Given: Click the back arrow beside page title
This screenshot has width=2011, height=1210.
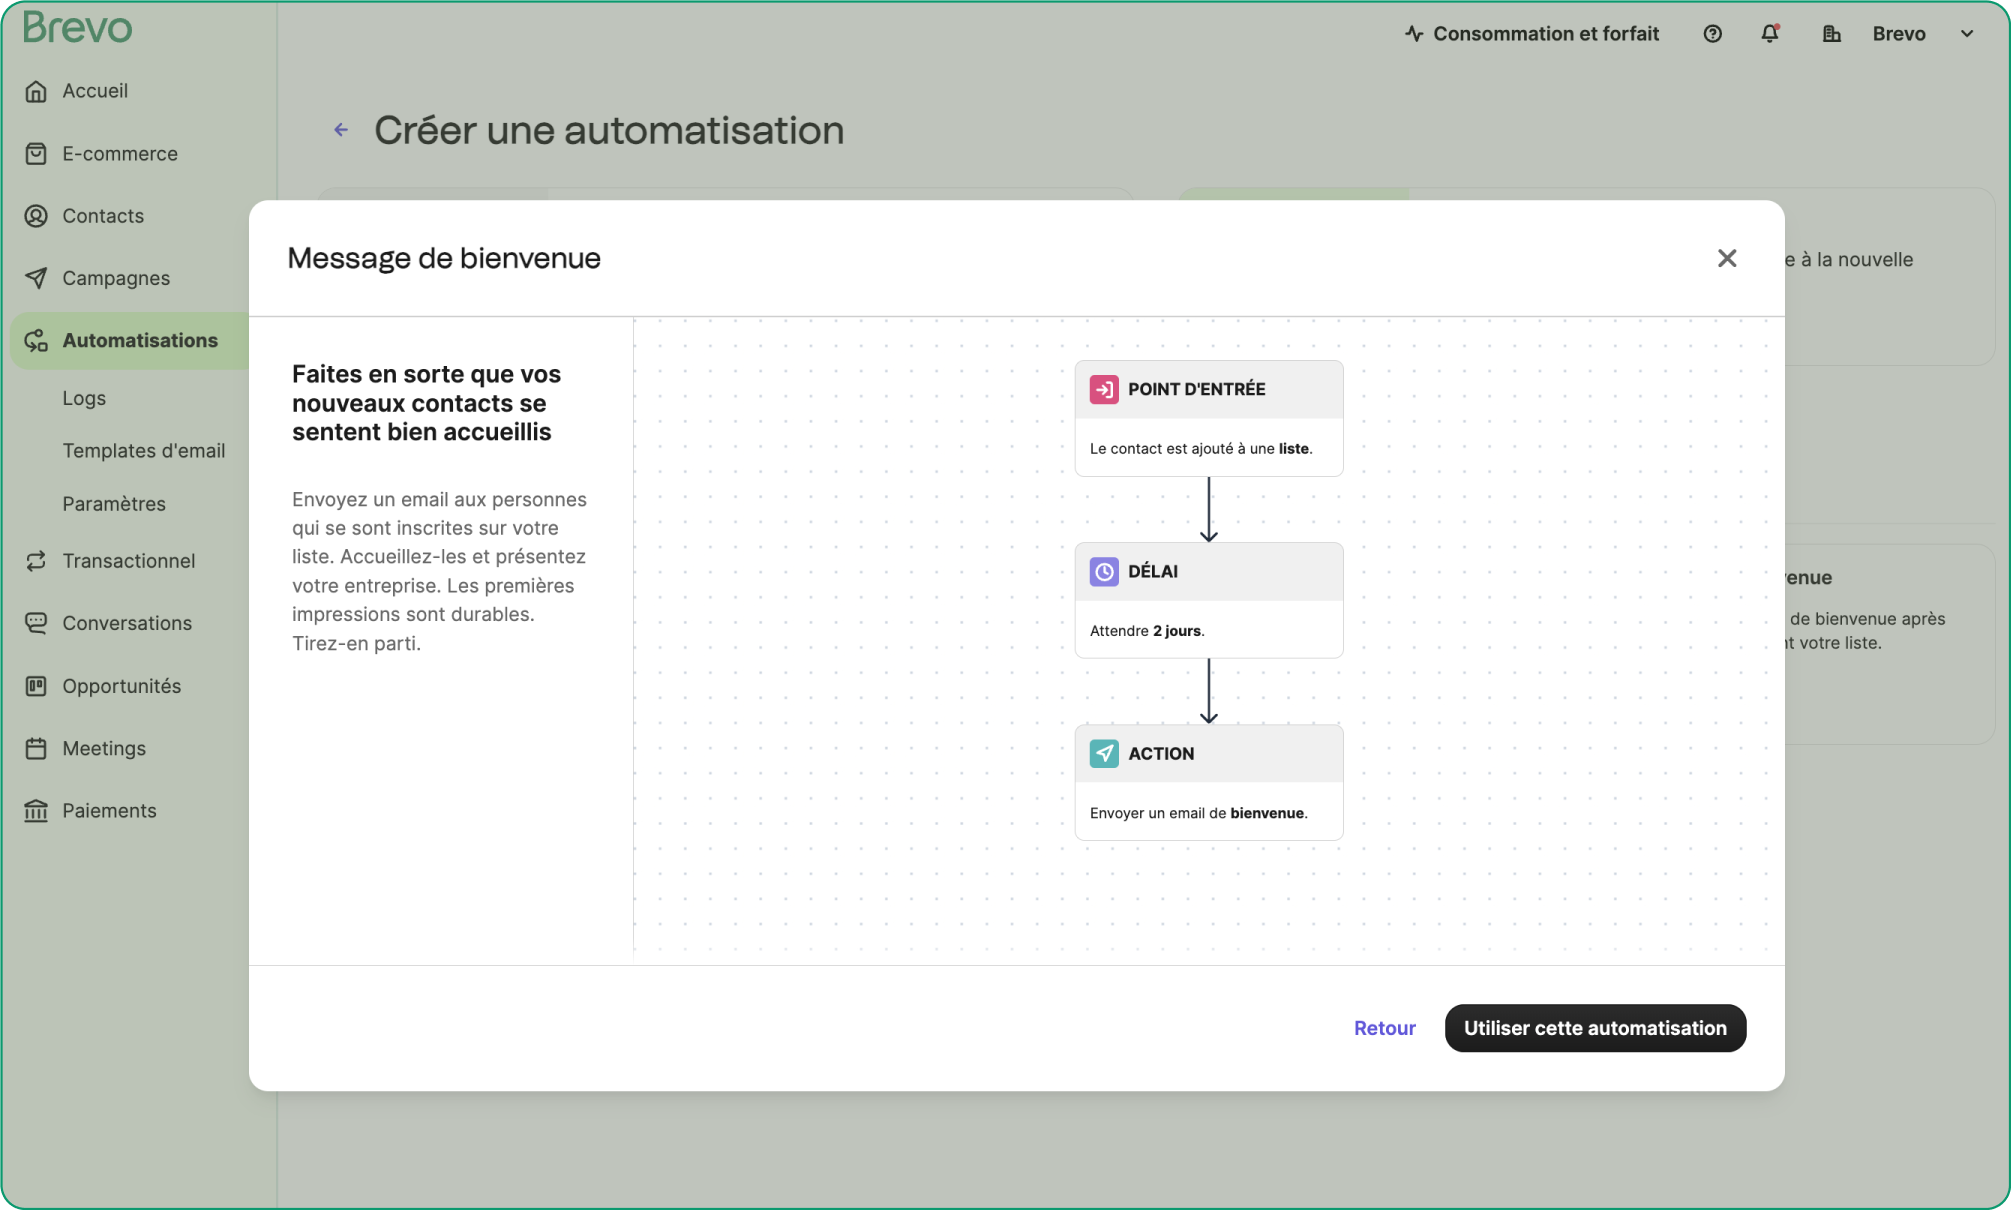Looking at the screenshot, I should [x=341, y=130].
